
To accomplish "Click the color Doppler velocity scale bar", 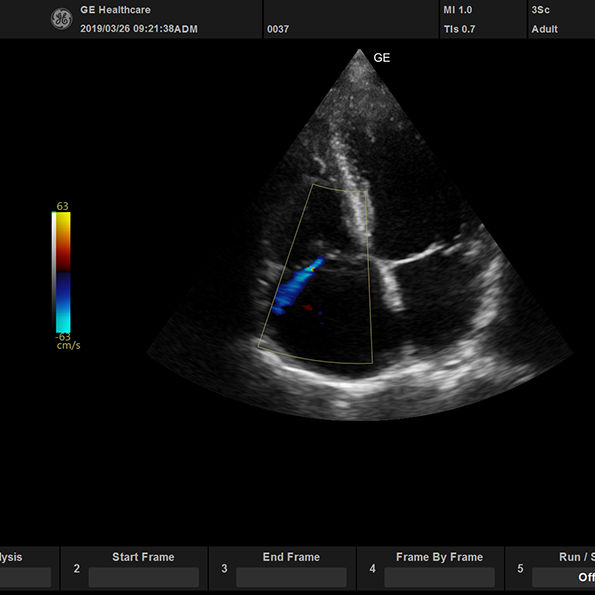I will pos(63,272).
